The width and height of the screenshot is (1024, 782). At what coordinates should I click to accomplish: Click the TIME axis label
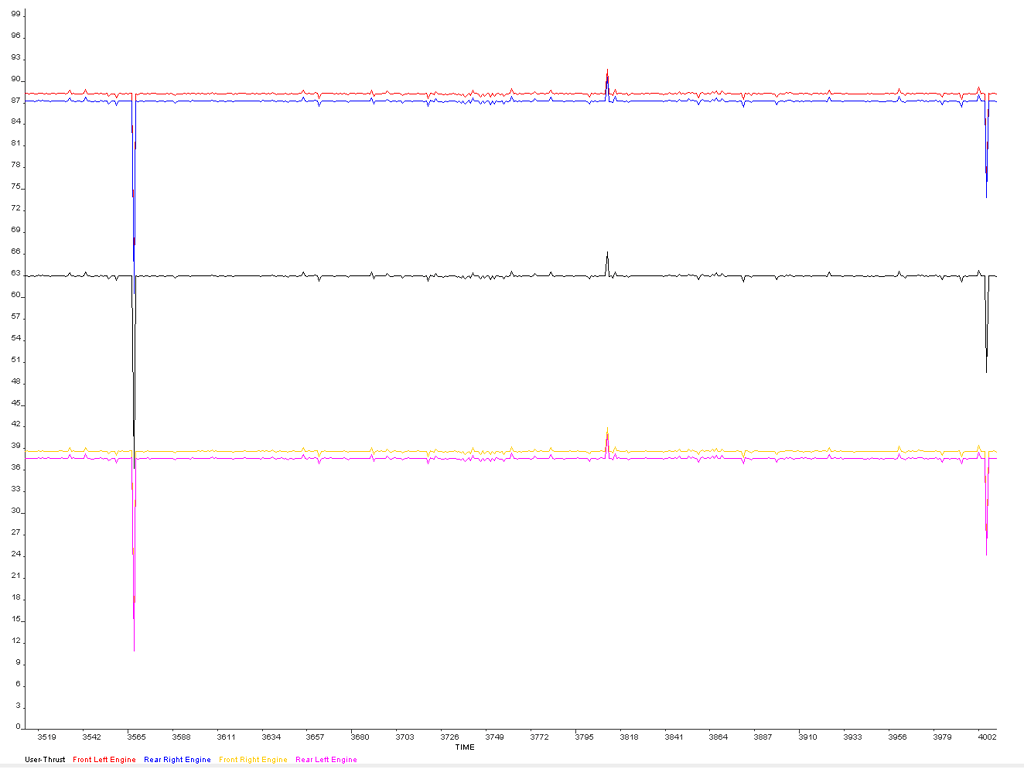[463, 746]
